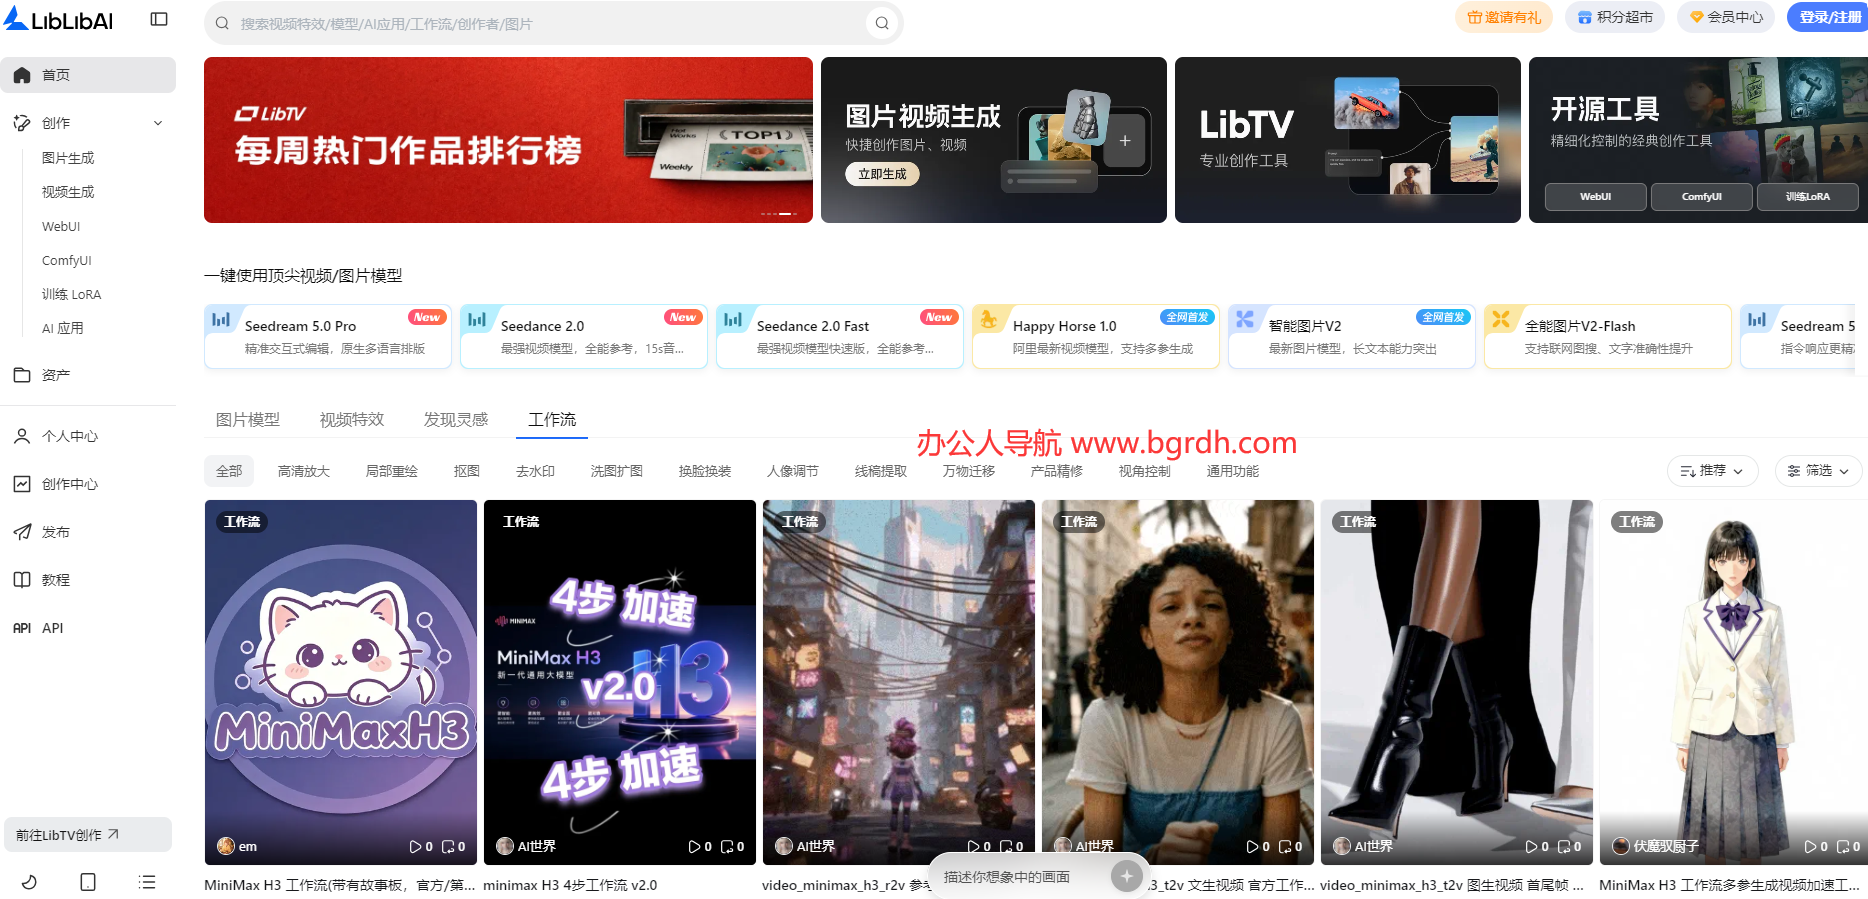1868x899 pixels.
Task: Click 立即生成 button
Action: pos(882,174)
